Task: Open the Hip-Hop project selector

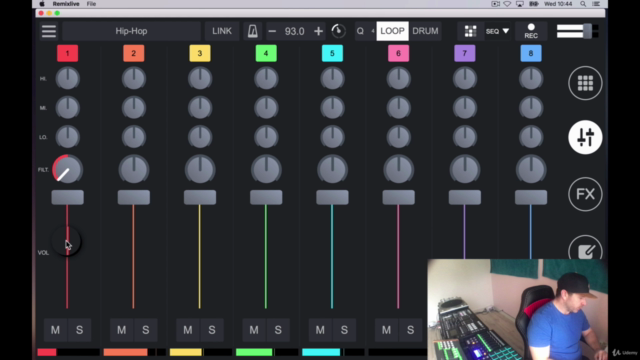Action: 131,31
